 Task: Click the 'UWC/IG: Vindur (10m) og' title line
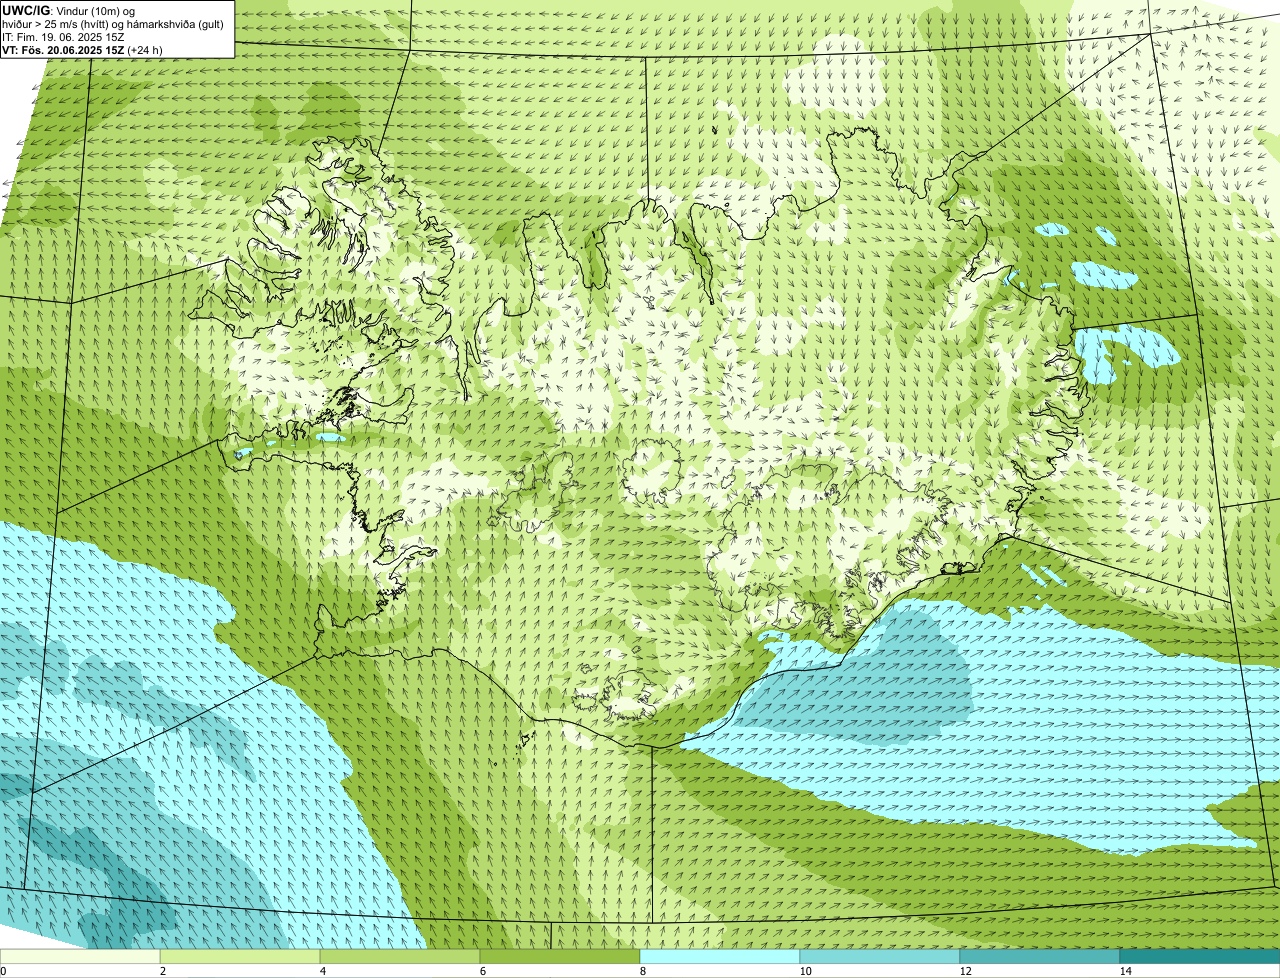pyautogui.click(x=69, y=10)
